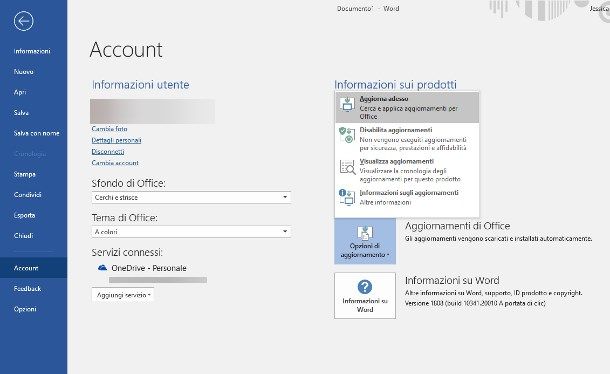Open the Sfondo di Office dropdown
610x374 pixels.
(x=191, y=197)
